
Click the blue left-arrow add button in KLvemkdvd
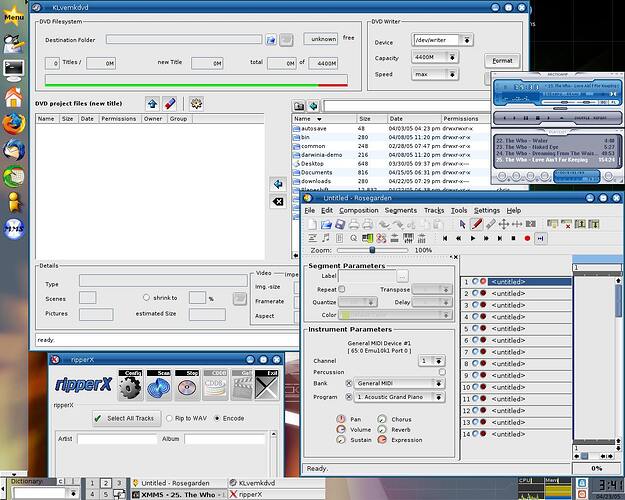tap(278, 184)
